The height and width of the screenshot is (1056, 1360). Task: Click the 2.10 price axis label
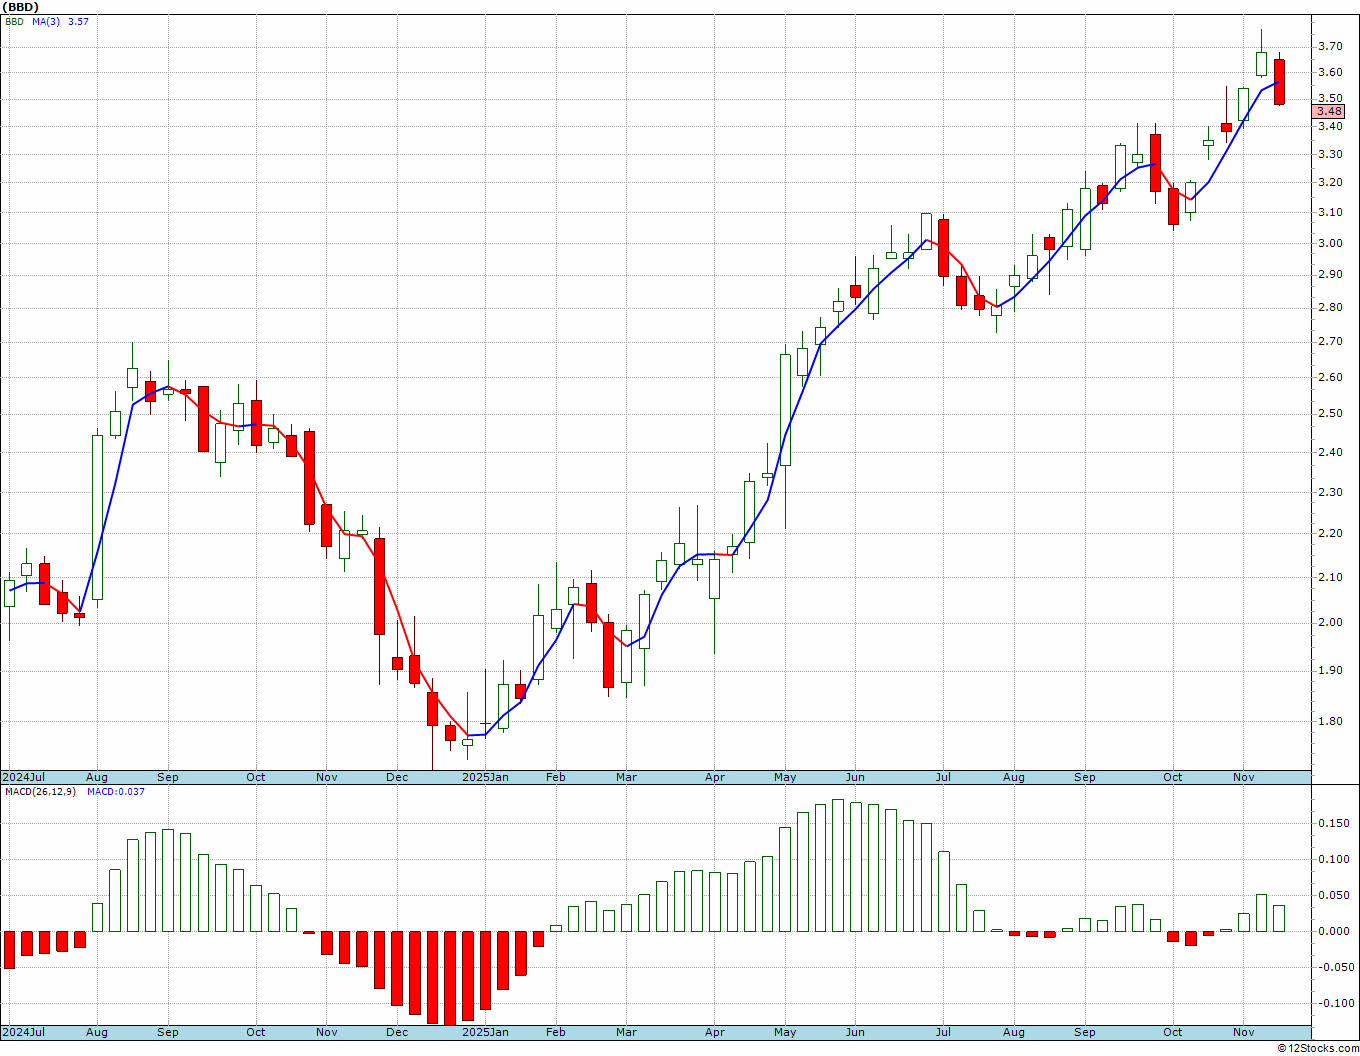coord(1330,577)
